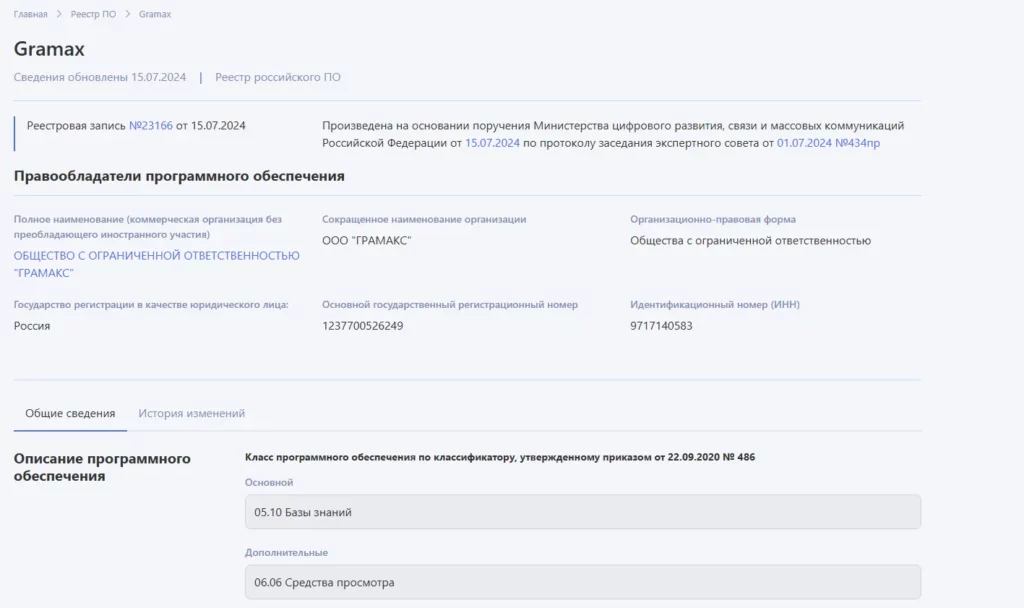The image size is (1024, 608).
Task: Click the 05.10 Базы знаний field
Action: tap(583, 512)
